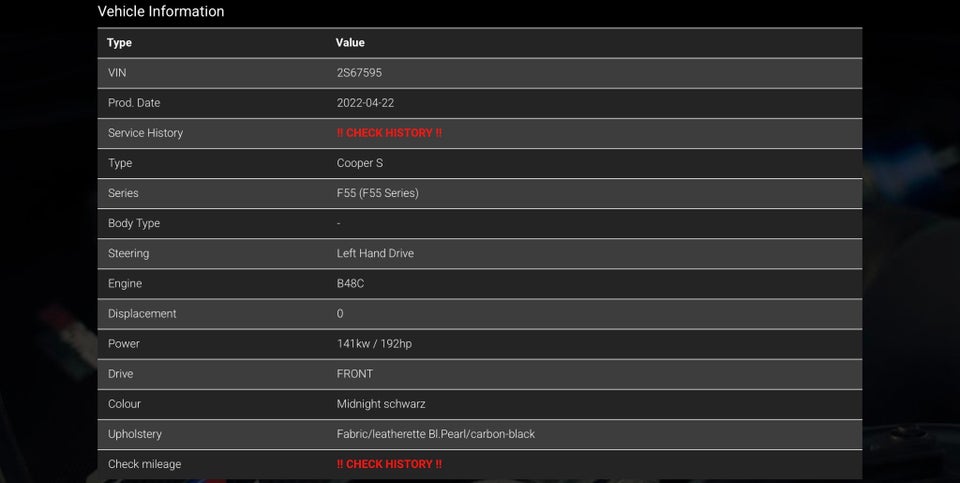Click the Cooper S value

tap(360, 163)
